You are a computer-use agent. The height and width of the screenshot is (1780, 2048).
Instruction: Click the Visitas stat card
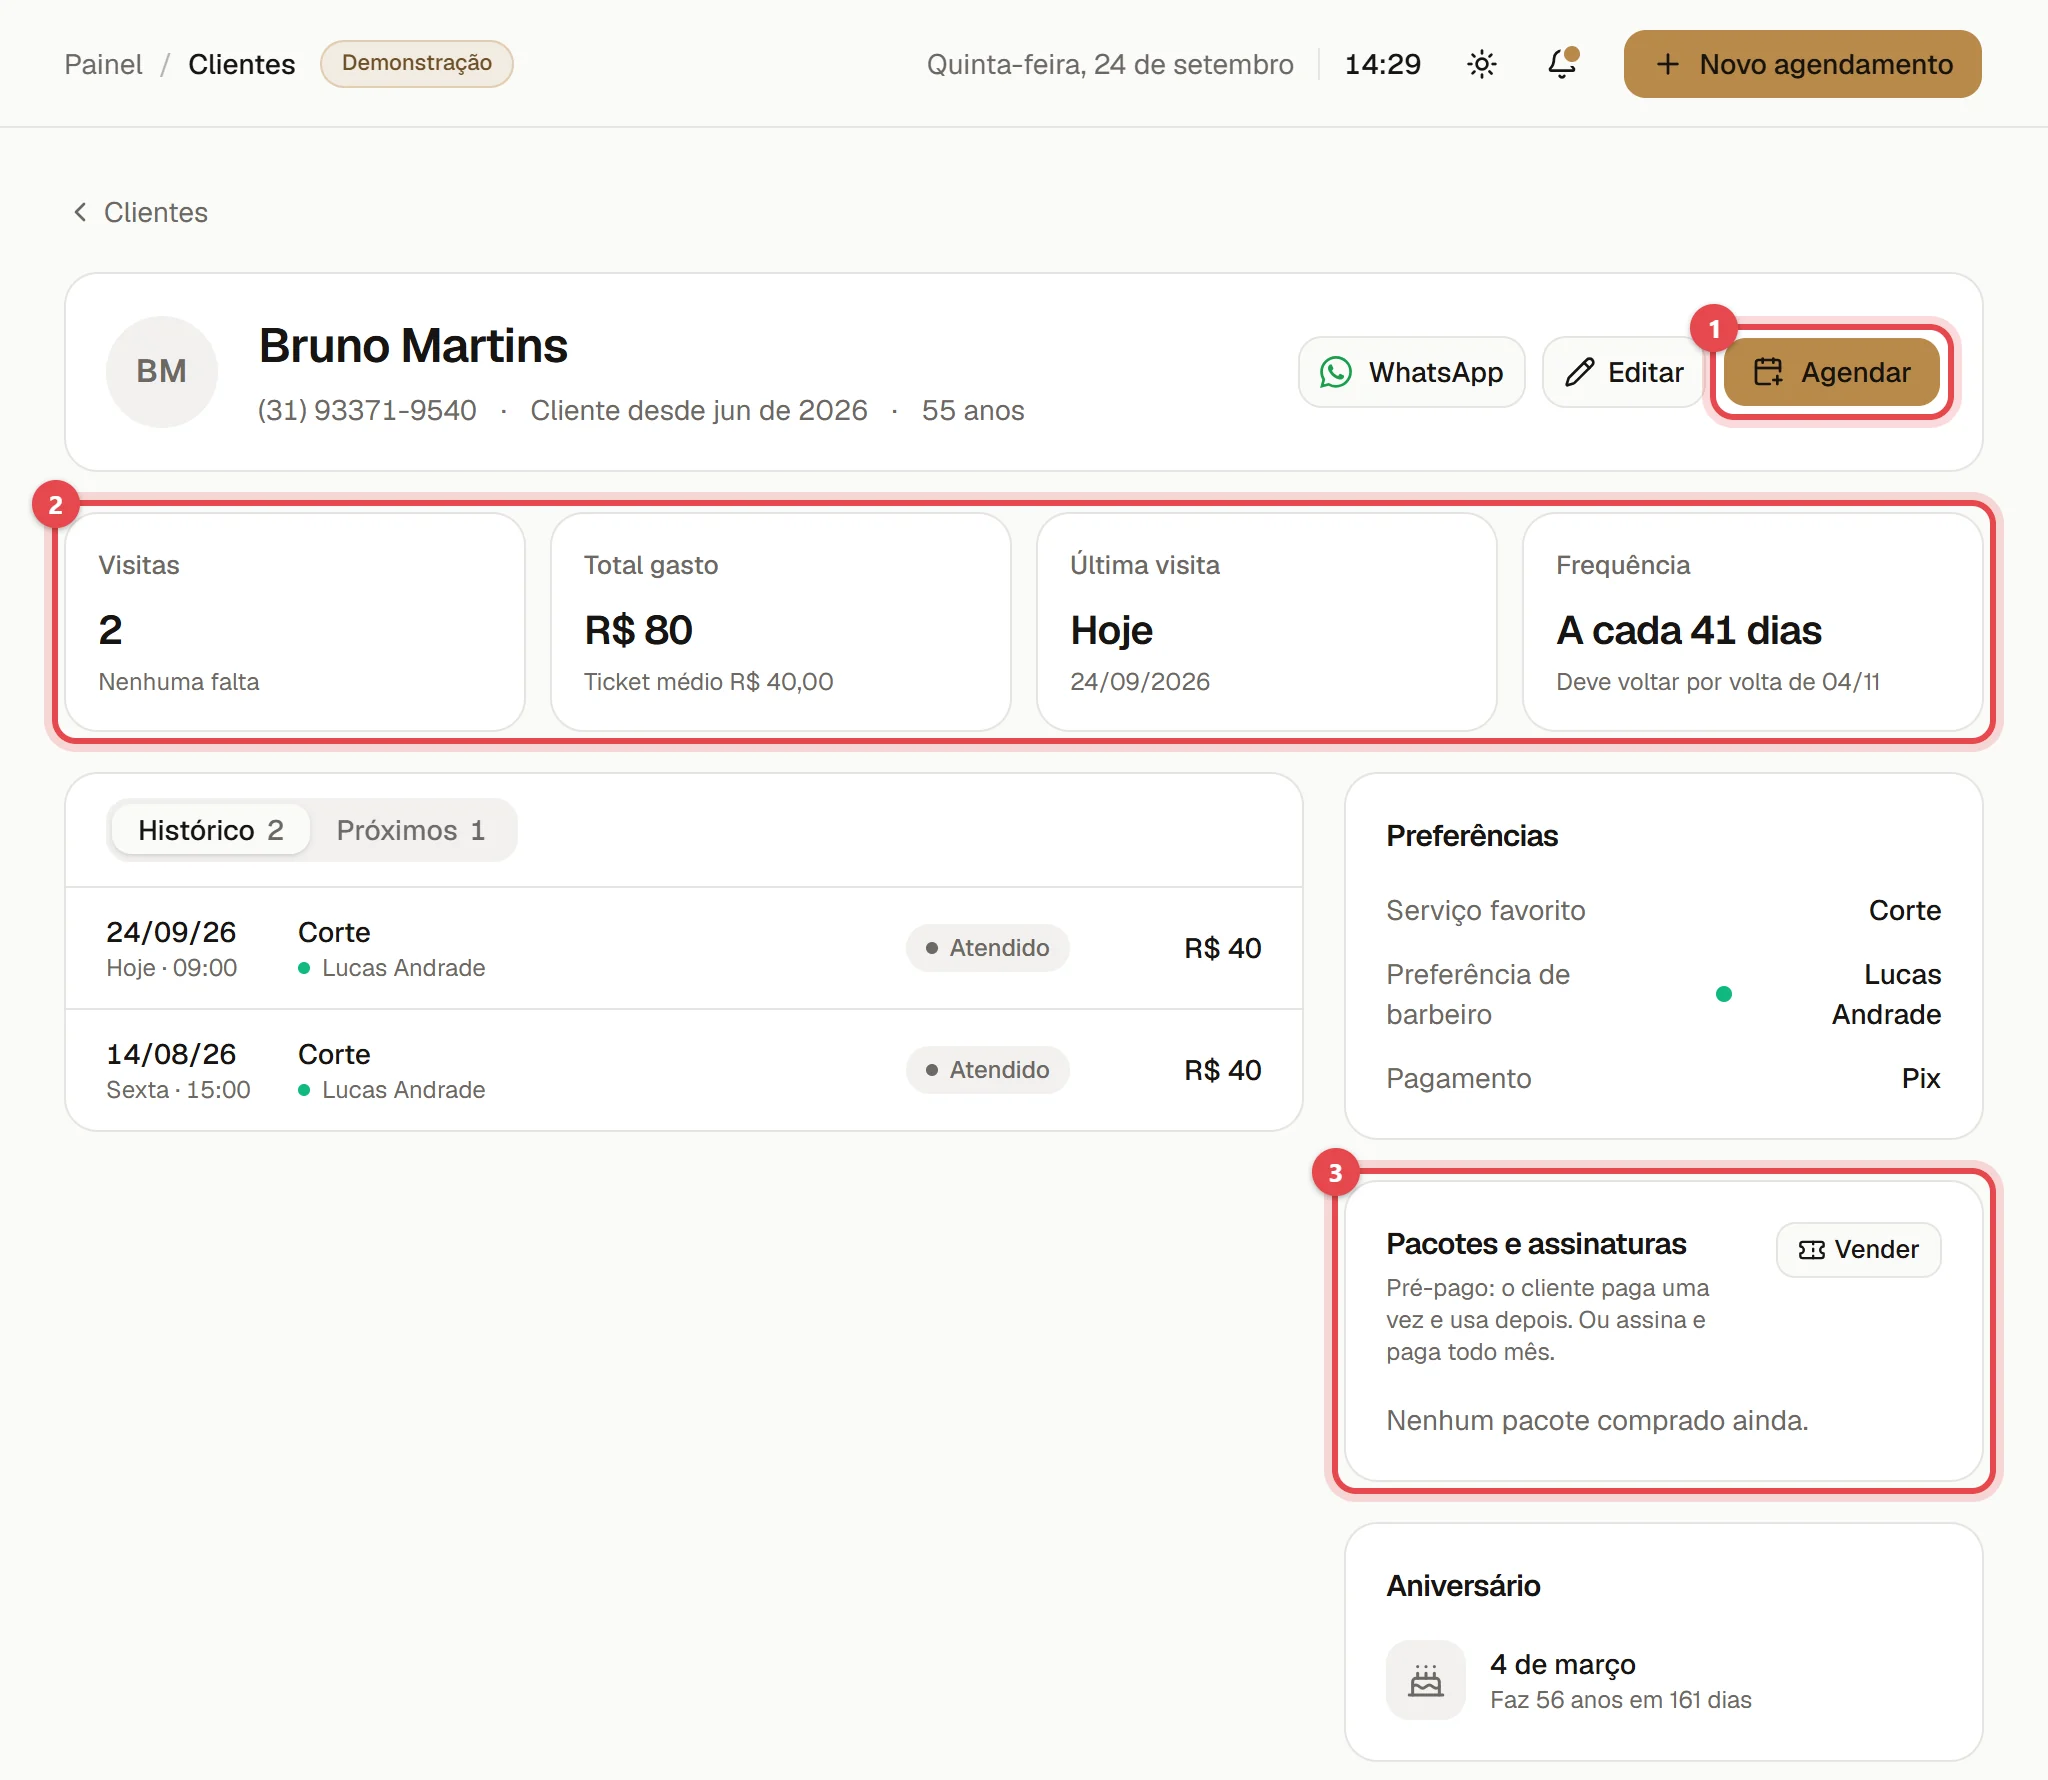tap(295, 622)
